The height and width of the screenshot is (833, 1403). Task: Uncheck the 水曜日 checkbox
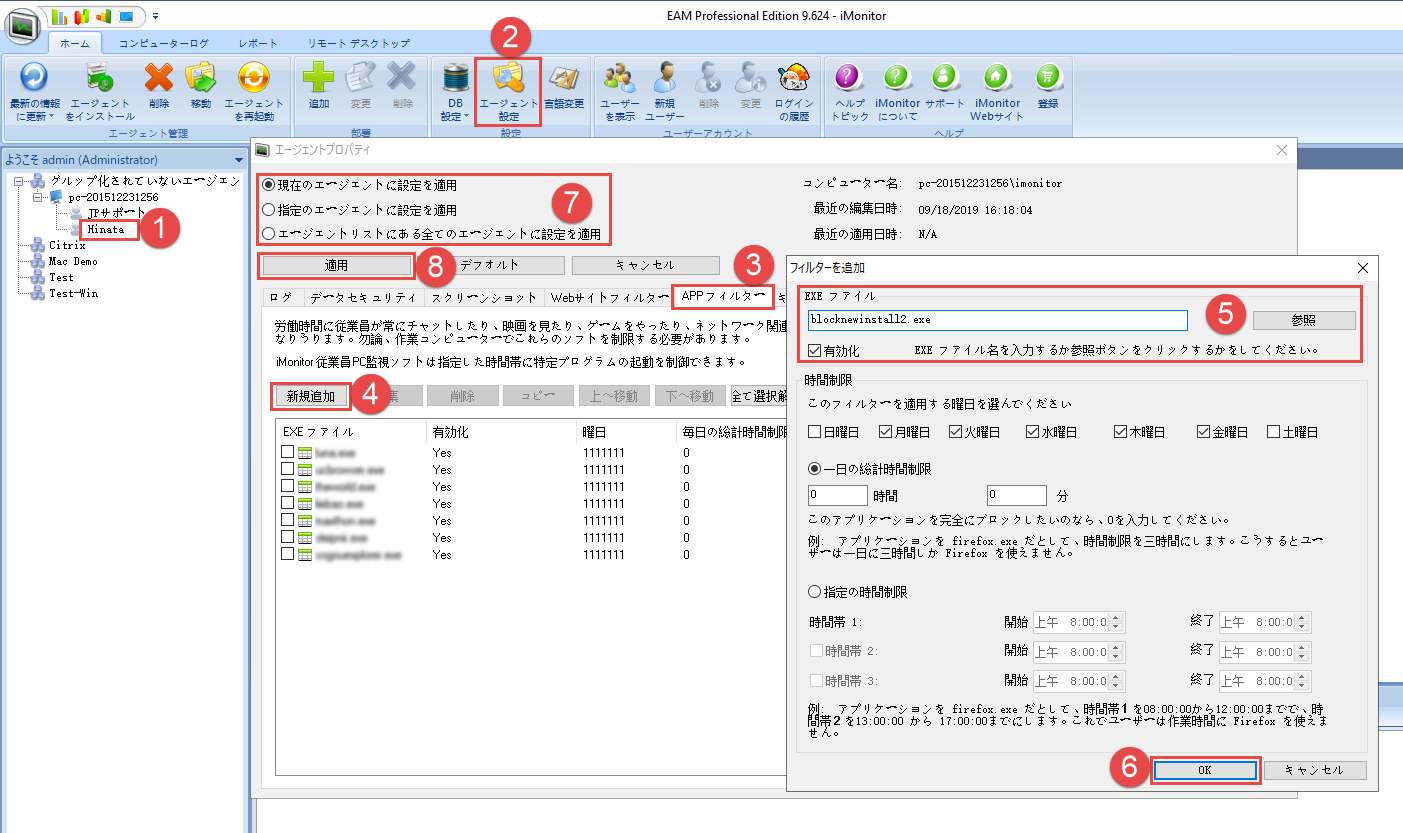click(1032, 432)
